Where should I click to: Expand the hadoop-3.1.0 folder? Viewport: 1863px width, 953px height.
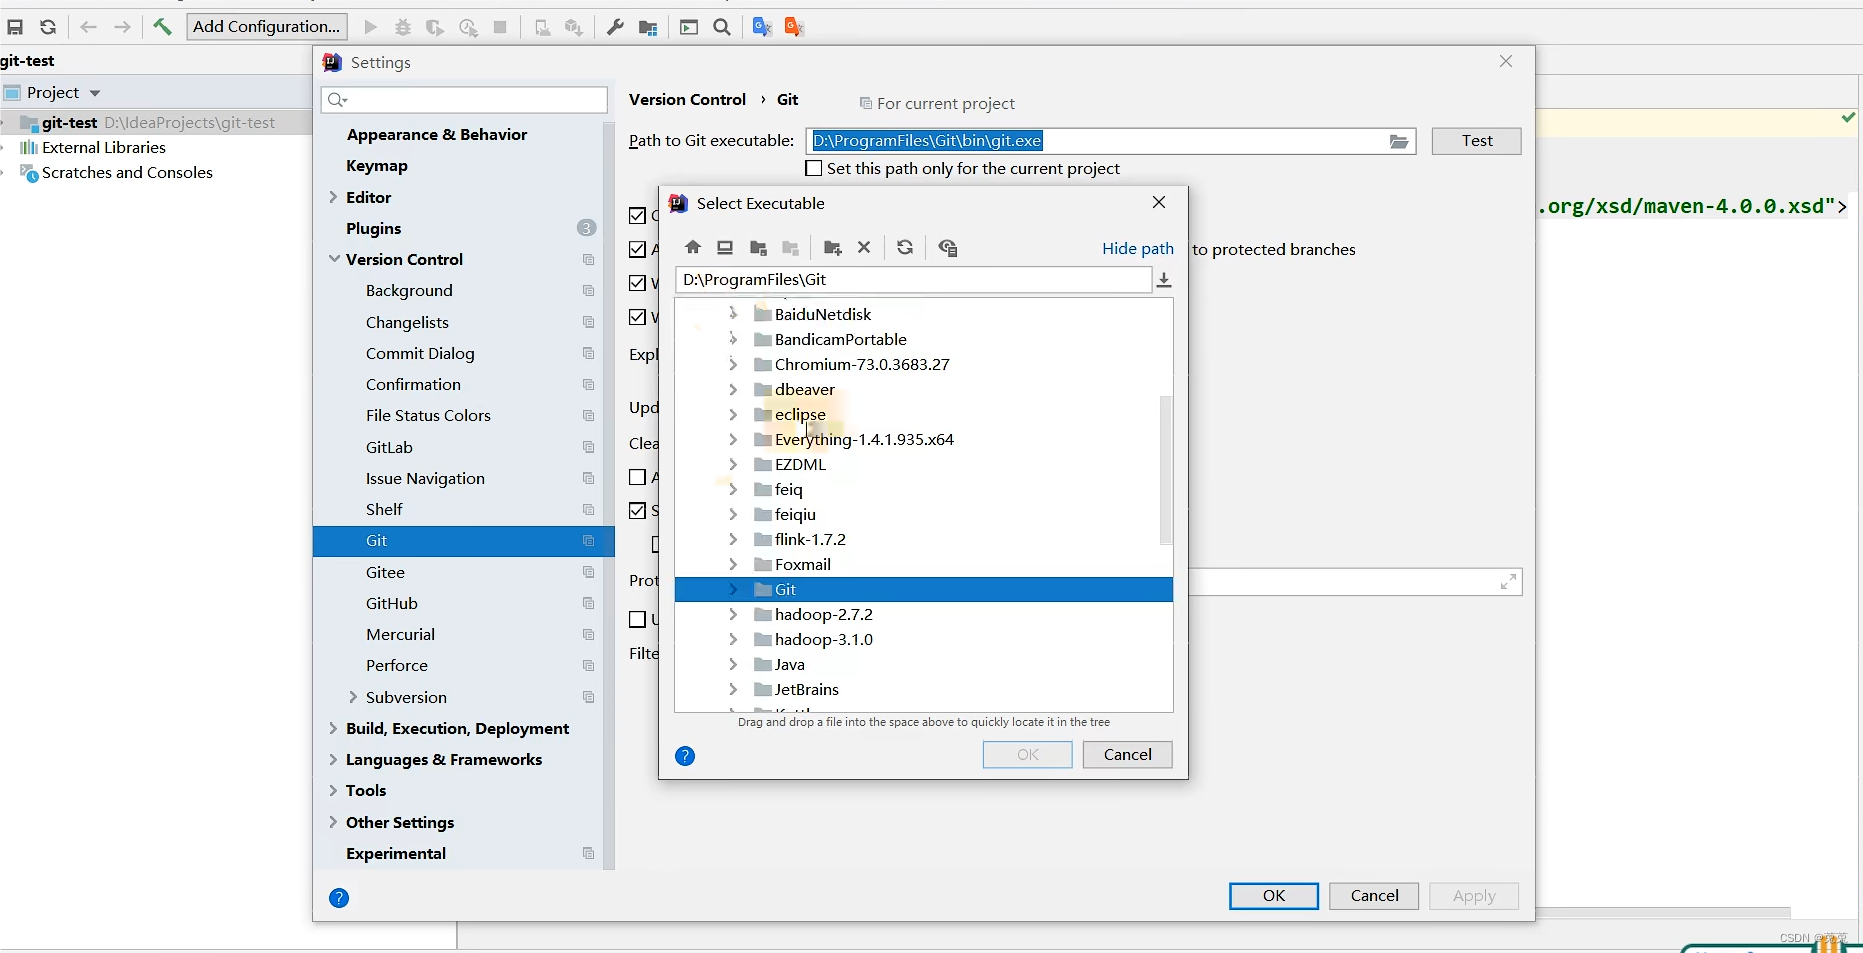(733, 639)
